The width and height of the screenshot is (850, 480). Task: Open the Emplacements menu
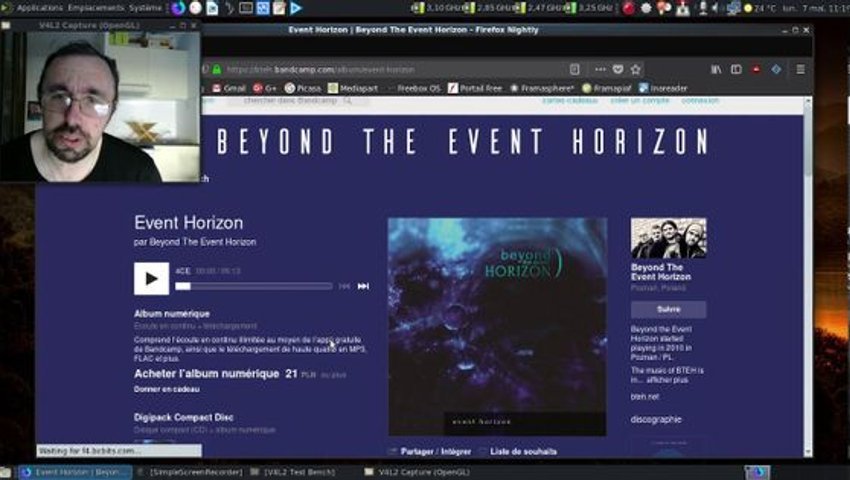pos(96,8)
